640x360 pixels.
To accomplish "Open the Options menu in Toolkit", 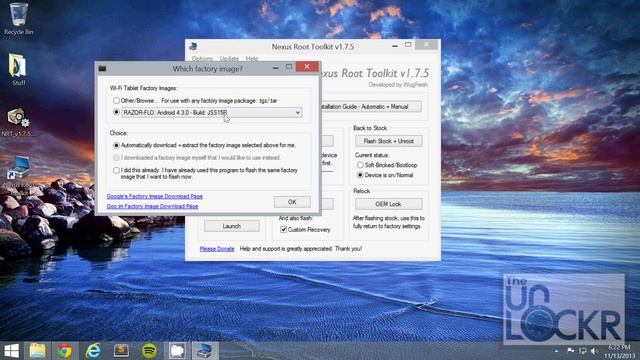I will [202, 58].
